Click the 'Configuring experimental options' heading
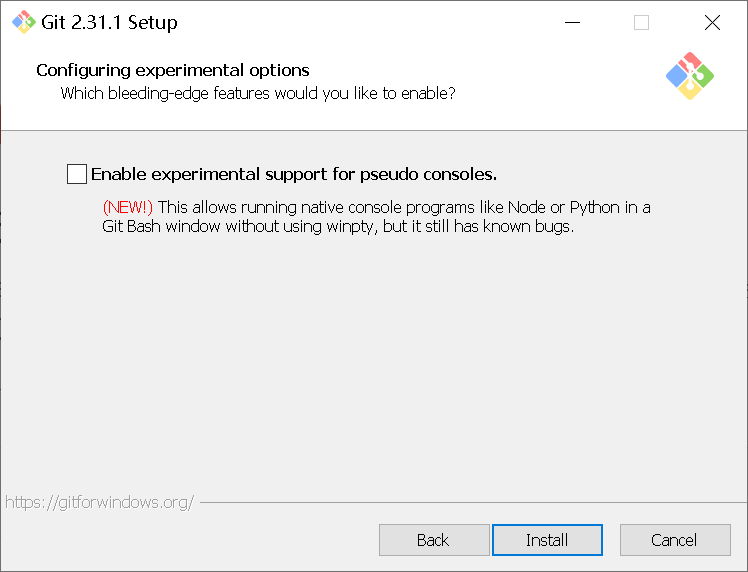 click(173, 70)
